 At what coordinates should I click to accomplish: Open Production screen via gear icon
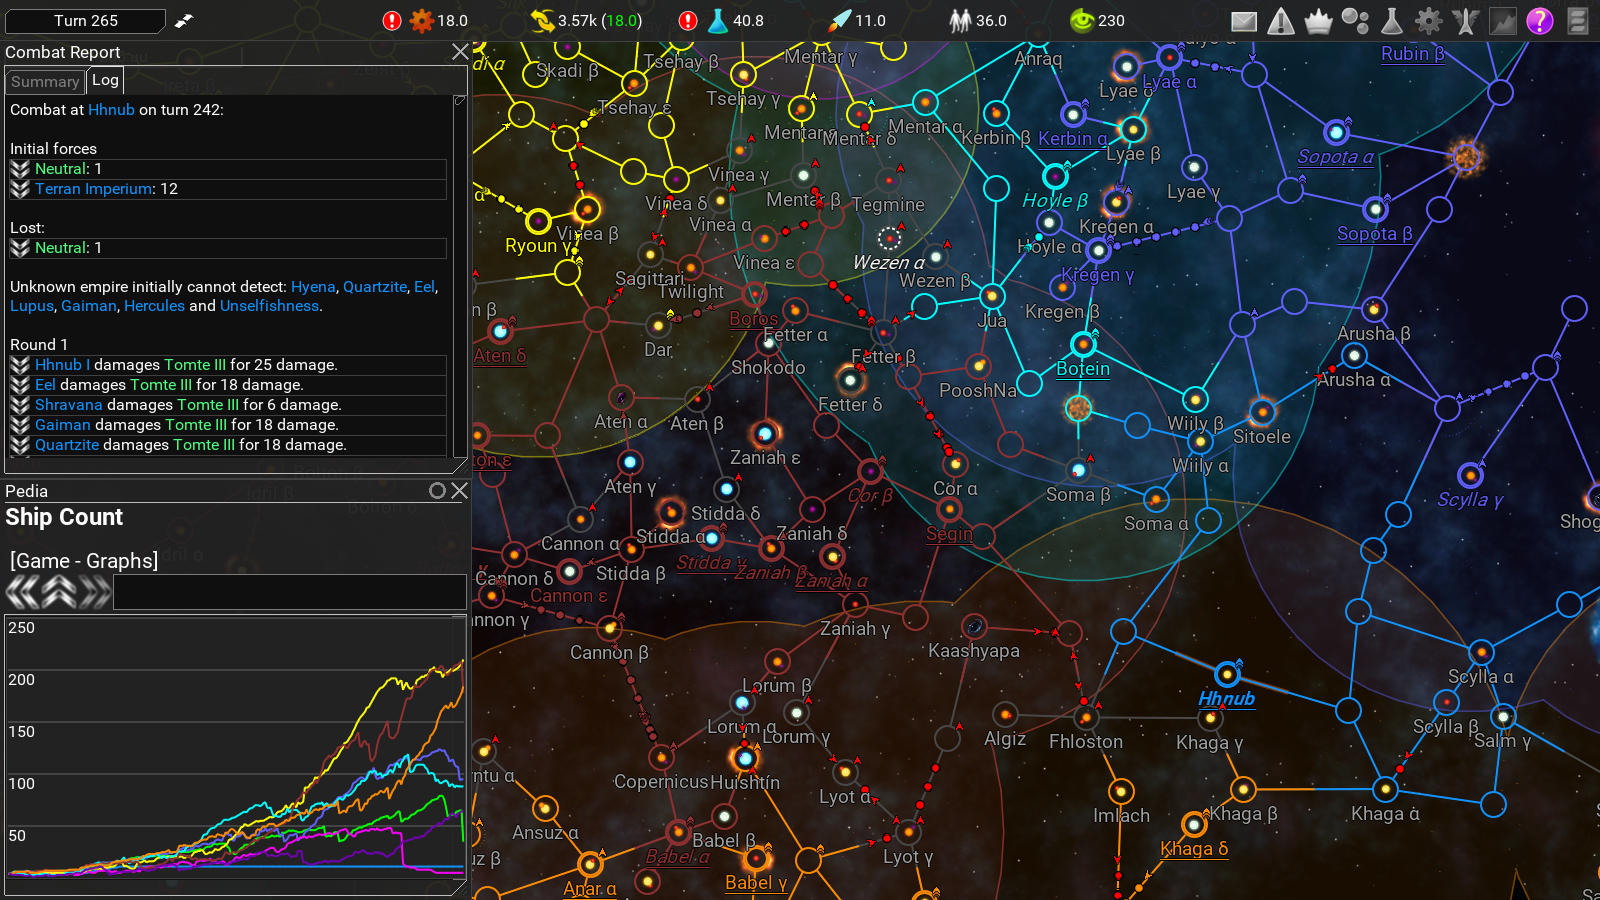pyautogui.click(x=1429, y=21)
